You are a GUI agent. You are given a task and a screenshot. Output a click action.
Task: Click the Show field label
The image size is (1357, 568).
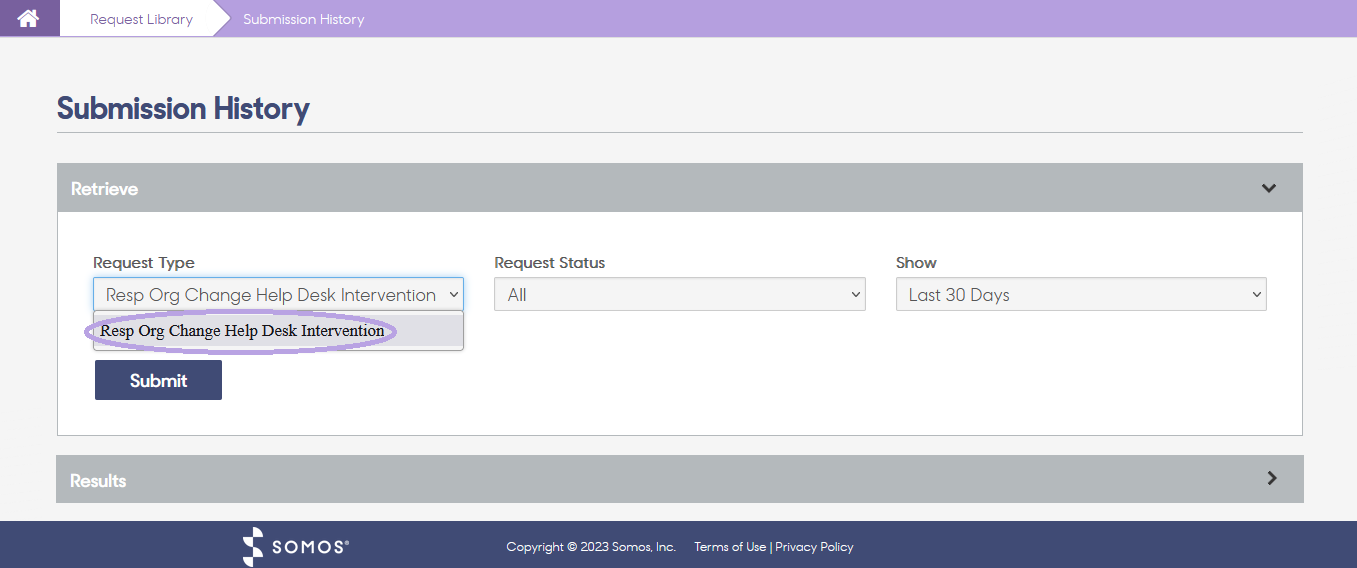916,263
